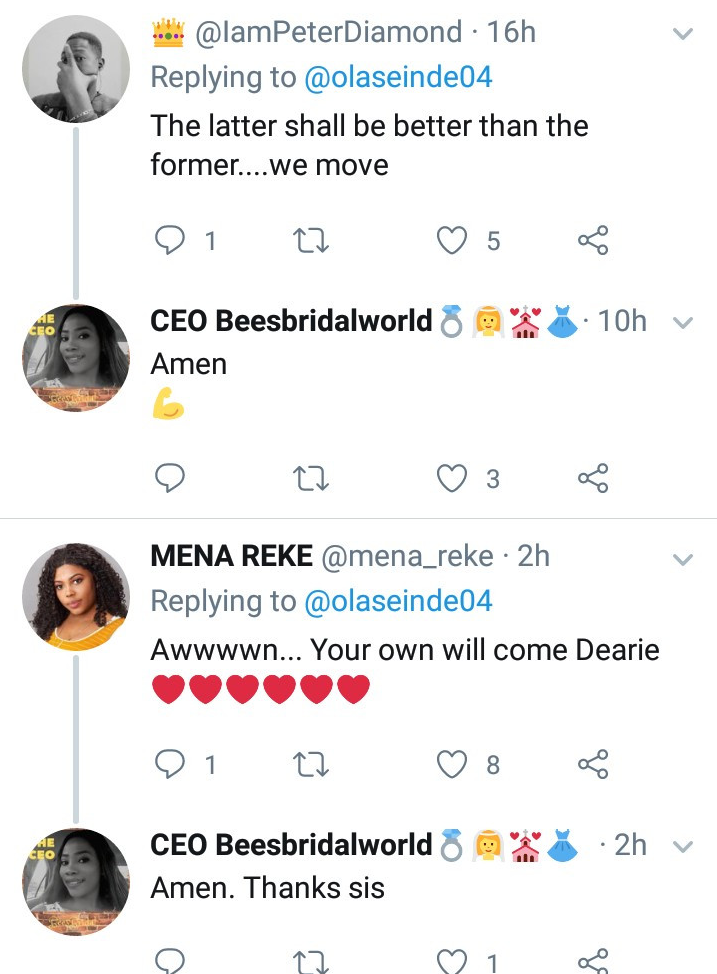717x974 pixels.
Task: Open the @IamPeterDiamond username handle
Action: (x=328, y=33)
